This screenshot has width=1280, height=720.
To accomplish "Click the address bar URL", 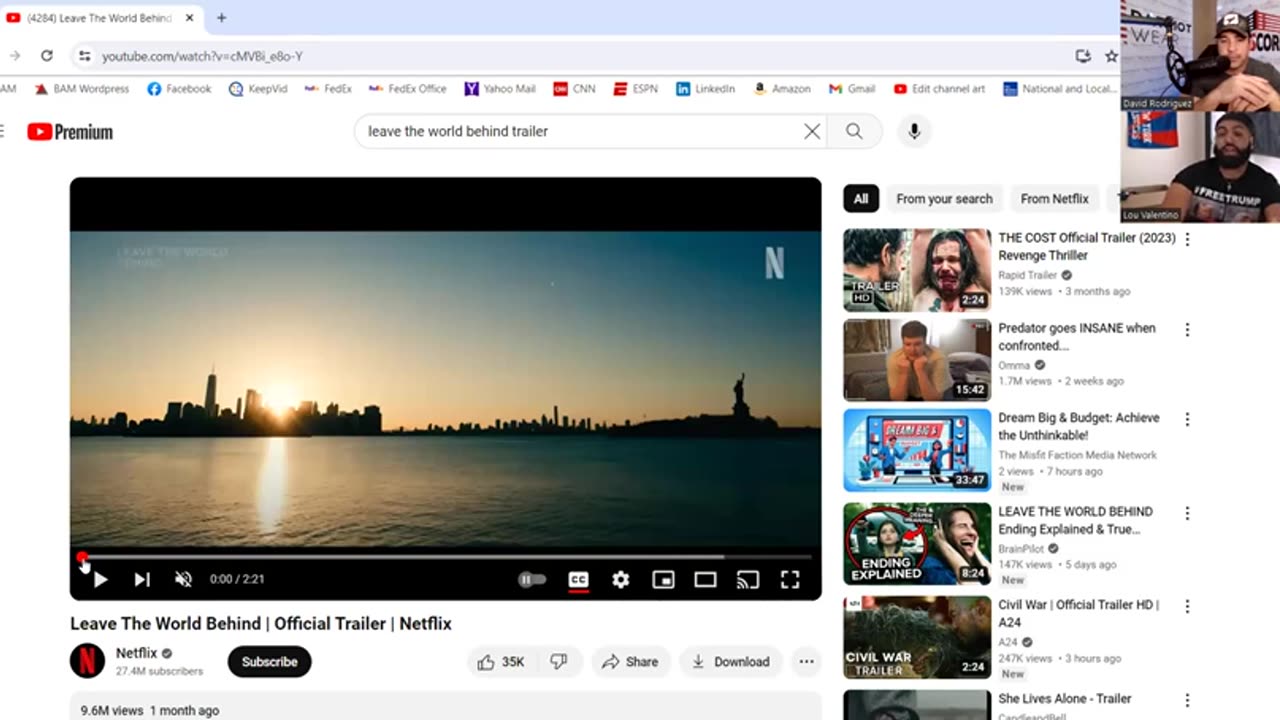I will (x=202, y=57).
